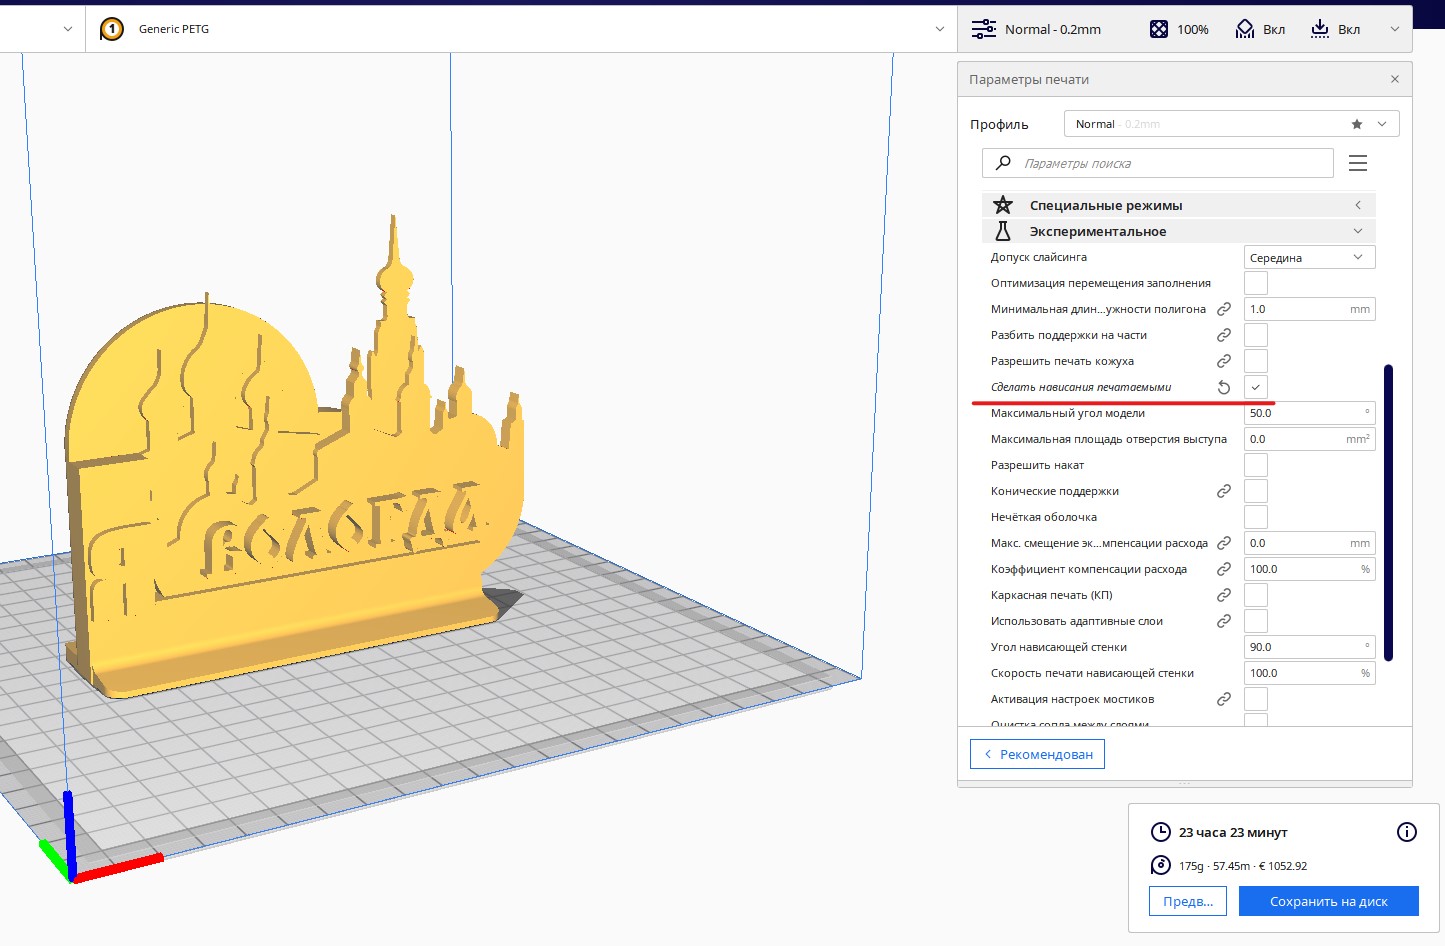Click the Сохранить на диск button
Viewport: 1445px width, 946px height.
[x=1327, y=901]
